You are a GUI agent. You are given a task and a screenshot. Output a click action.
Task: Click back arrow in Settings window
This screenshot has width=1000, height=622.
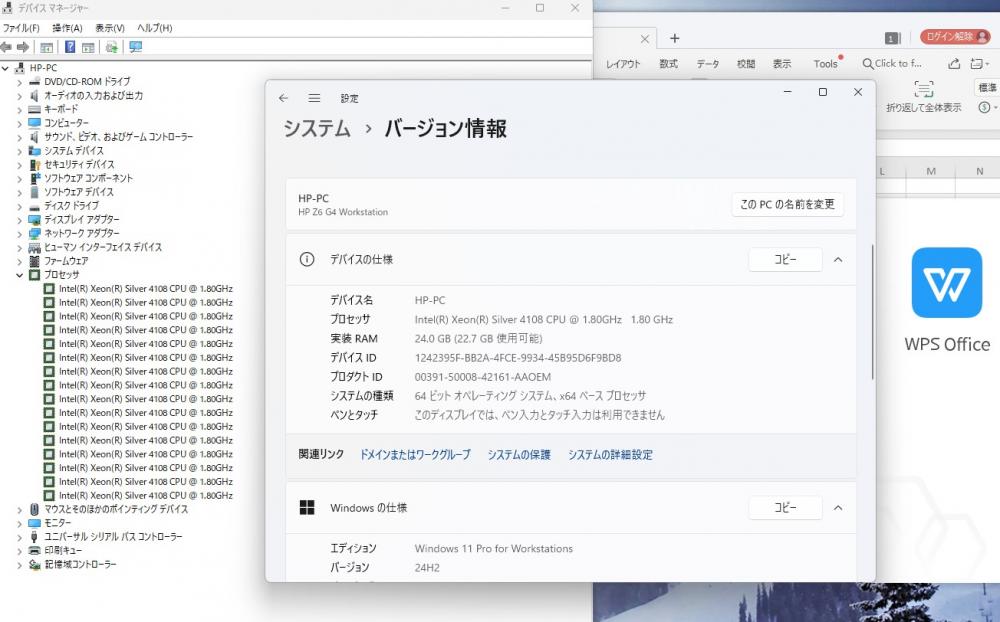tap(284, 98)
